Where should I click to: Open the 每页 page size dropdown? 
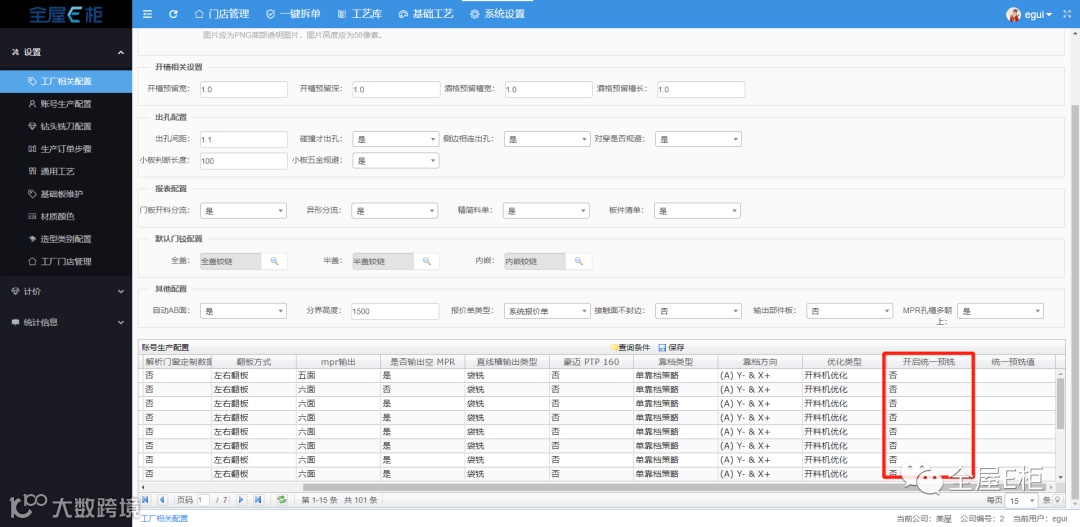coord(1022,500)
